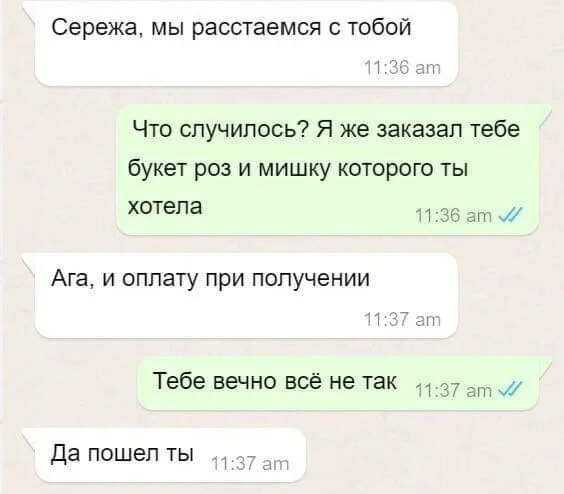Click the 11:36 am timestamp in green bubble
The image size is (564, 494).
pos(454,216)
